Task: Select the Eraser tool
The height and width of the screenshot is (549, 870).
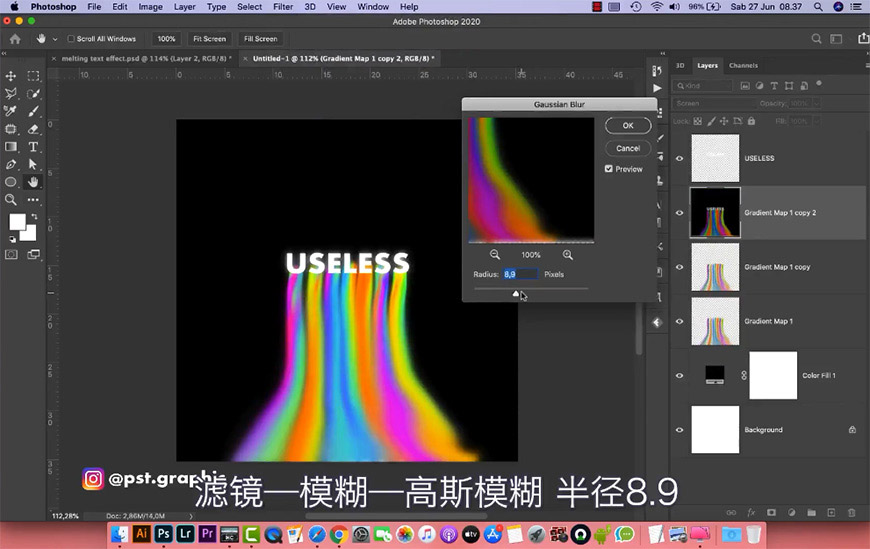Action: [x=33, y=129]
